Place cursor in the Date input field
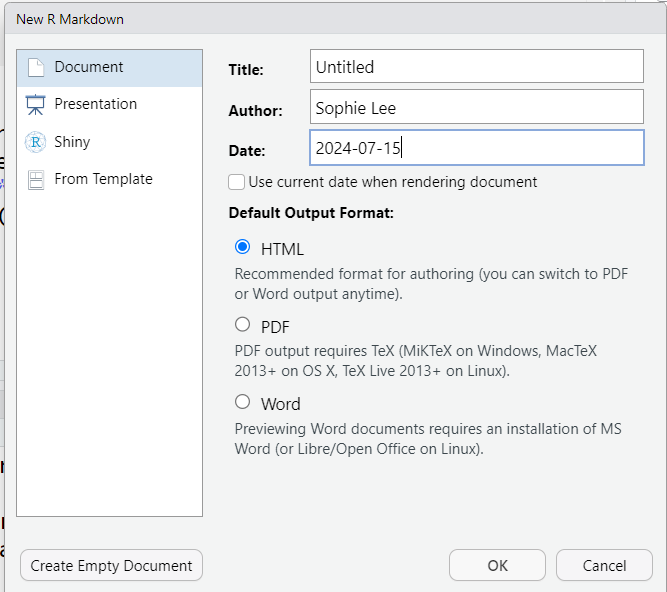667x592 pixels. click(x=476, y=148)
